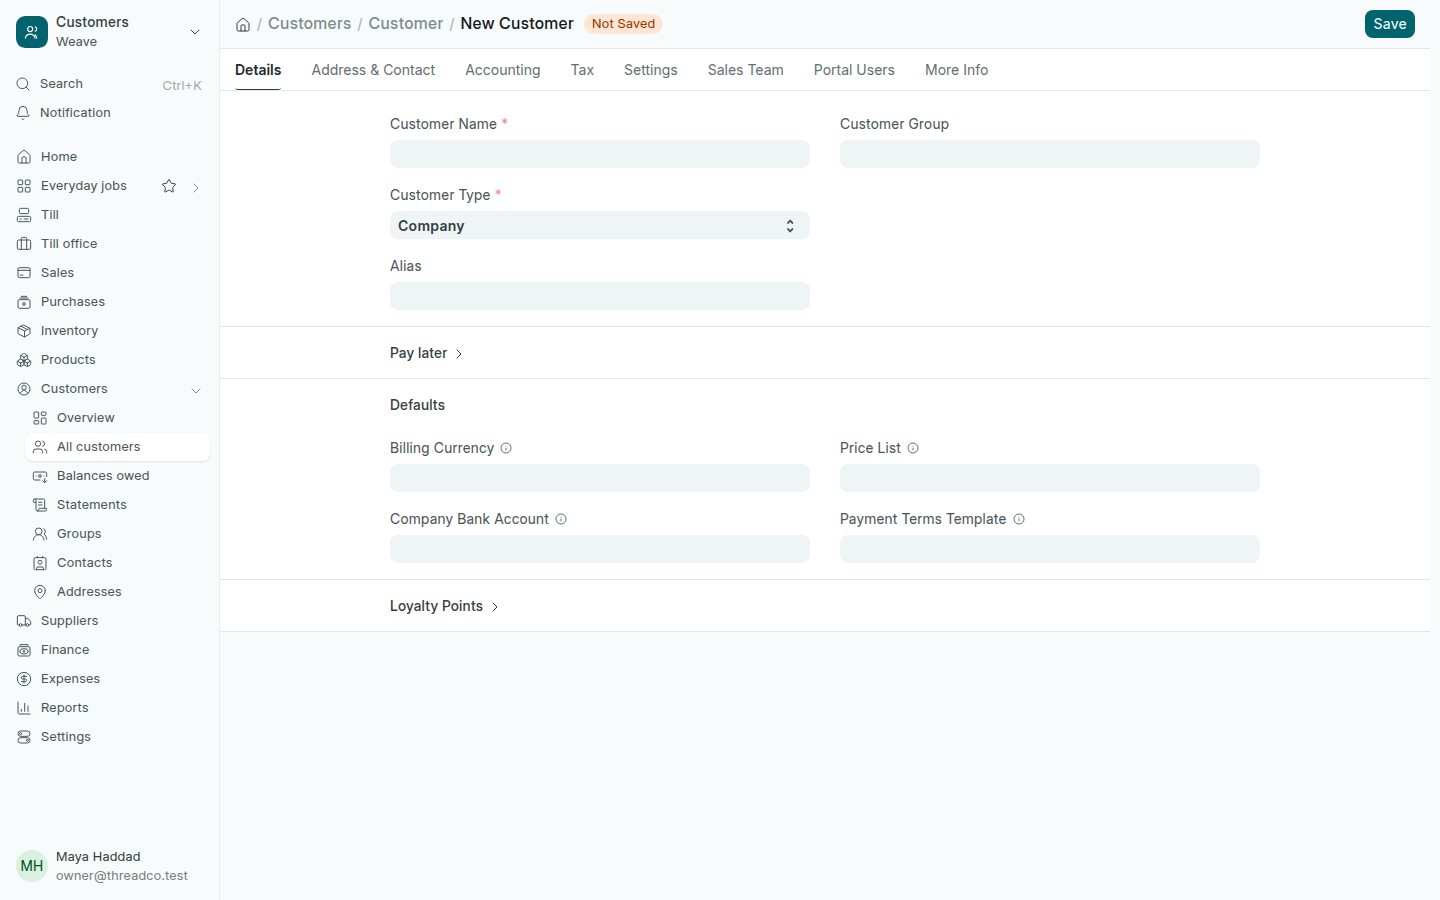Open the workspace switcher chevron

(195, 32)
